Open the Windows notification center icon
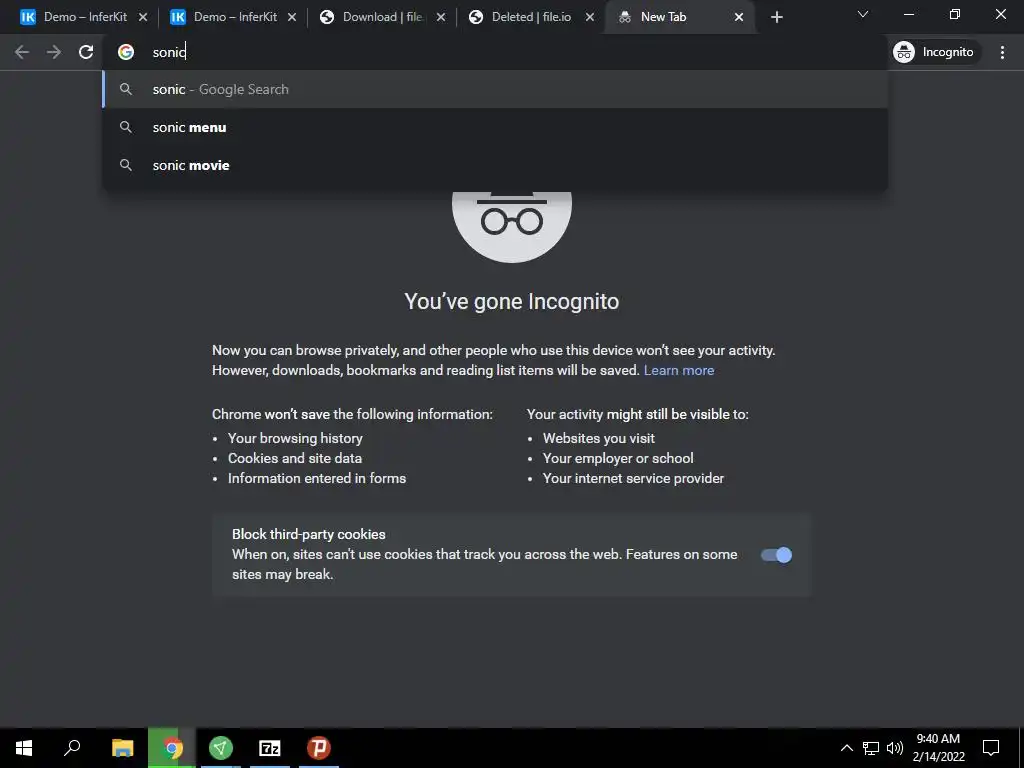Screen dimensions: 1024x768 coord(991,748)
